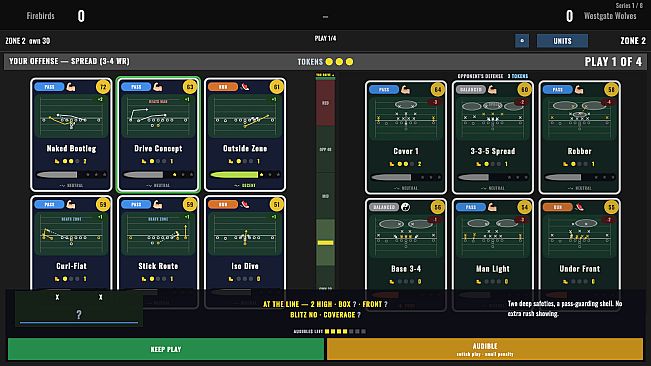This screenshot has height=366, width=651.
Task: Click the 64 rating badge on Cover 1
Action: pyautogui.click(x=438, y=90)
